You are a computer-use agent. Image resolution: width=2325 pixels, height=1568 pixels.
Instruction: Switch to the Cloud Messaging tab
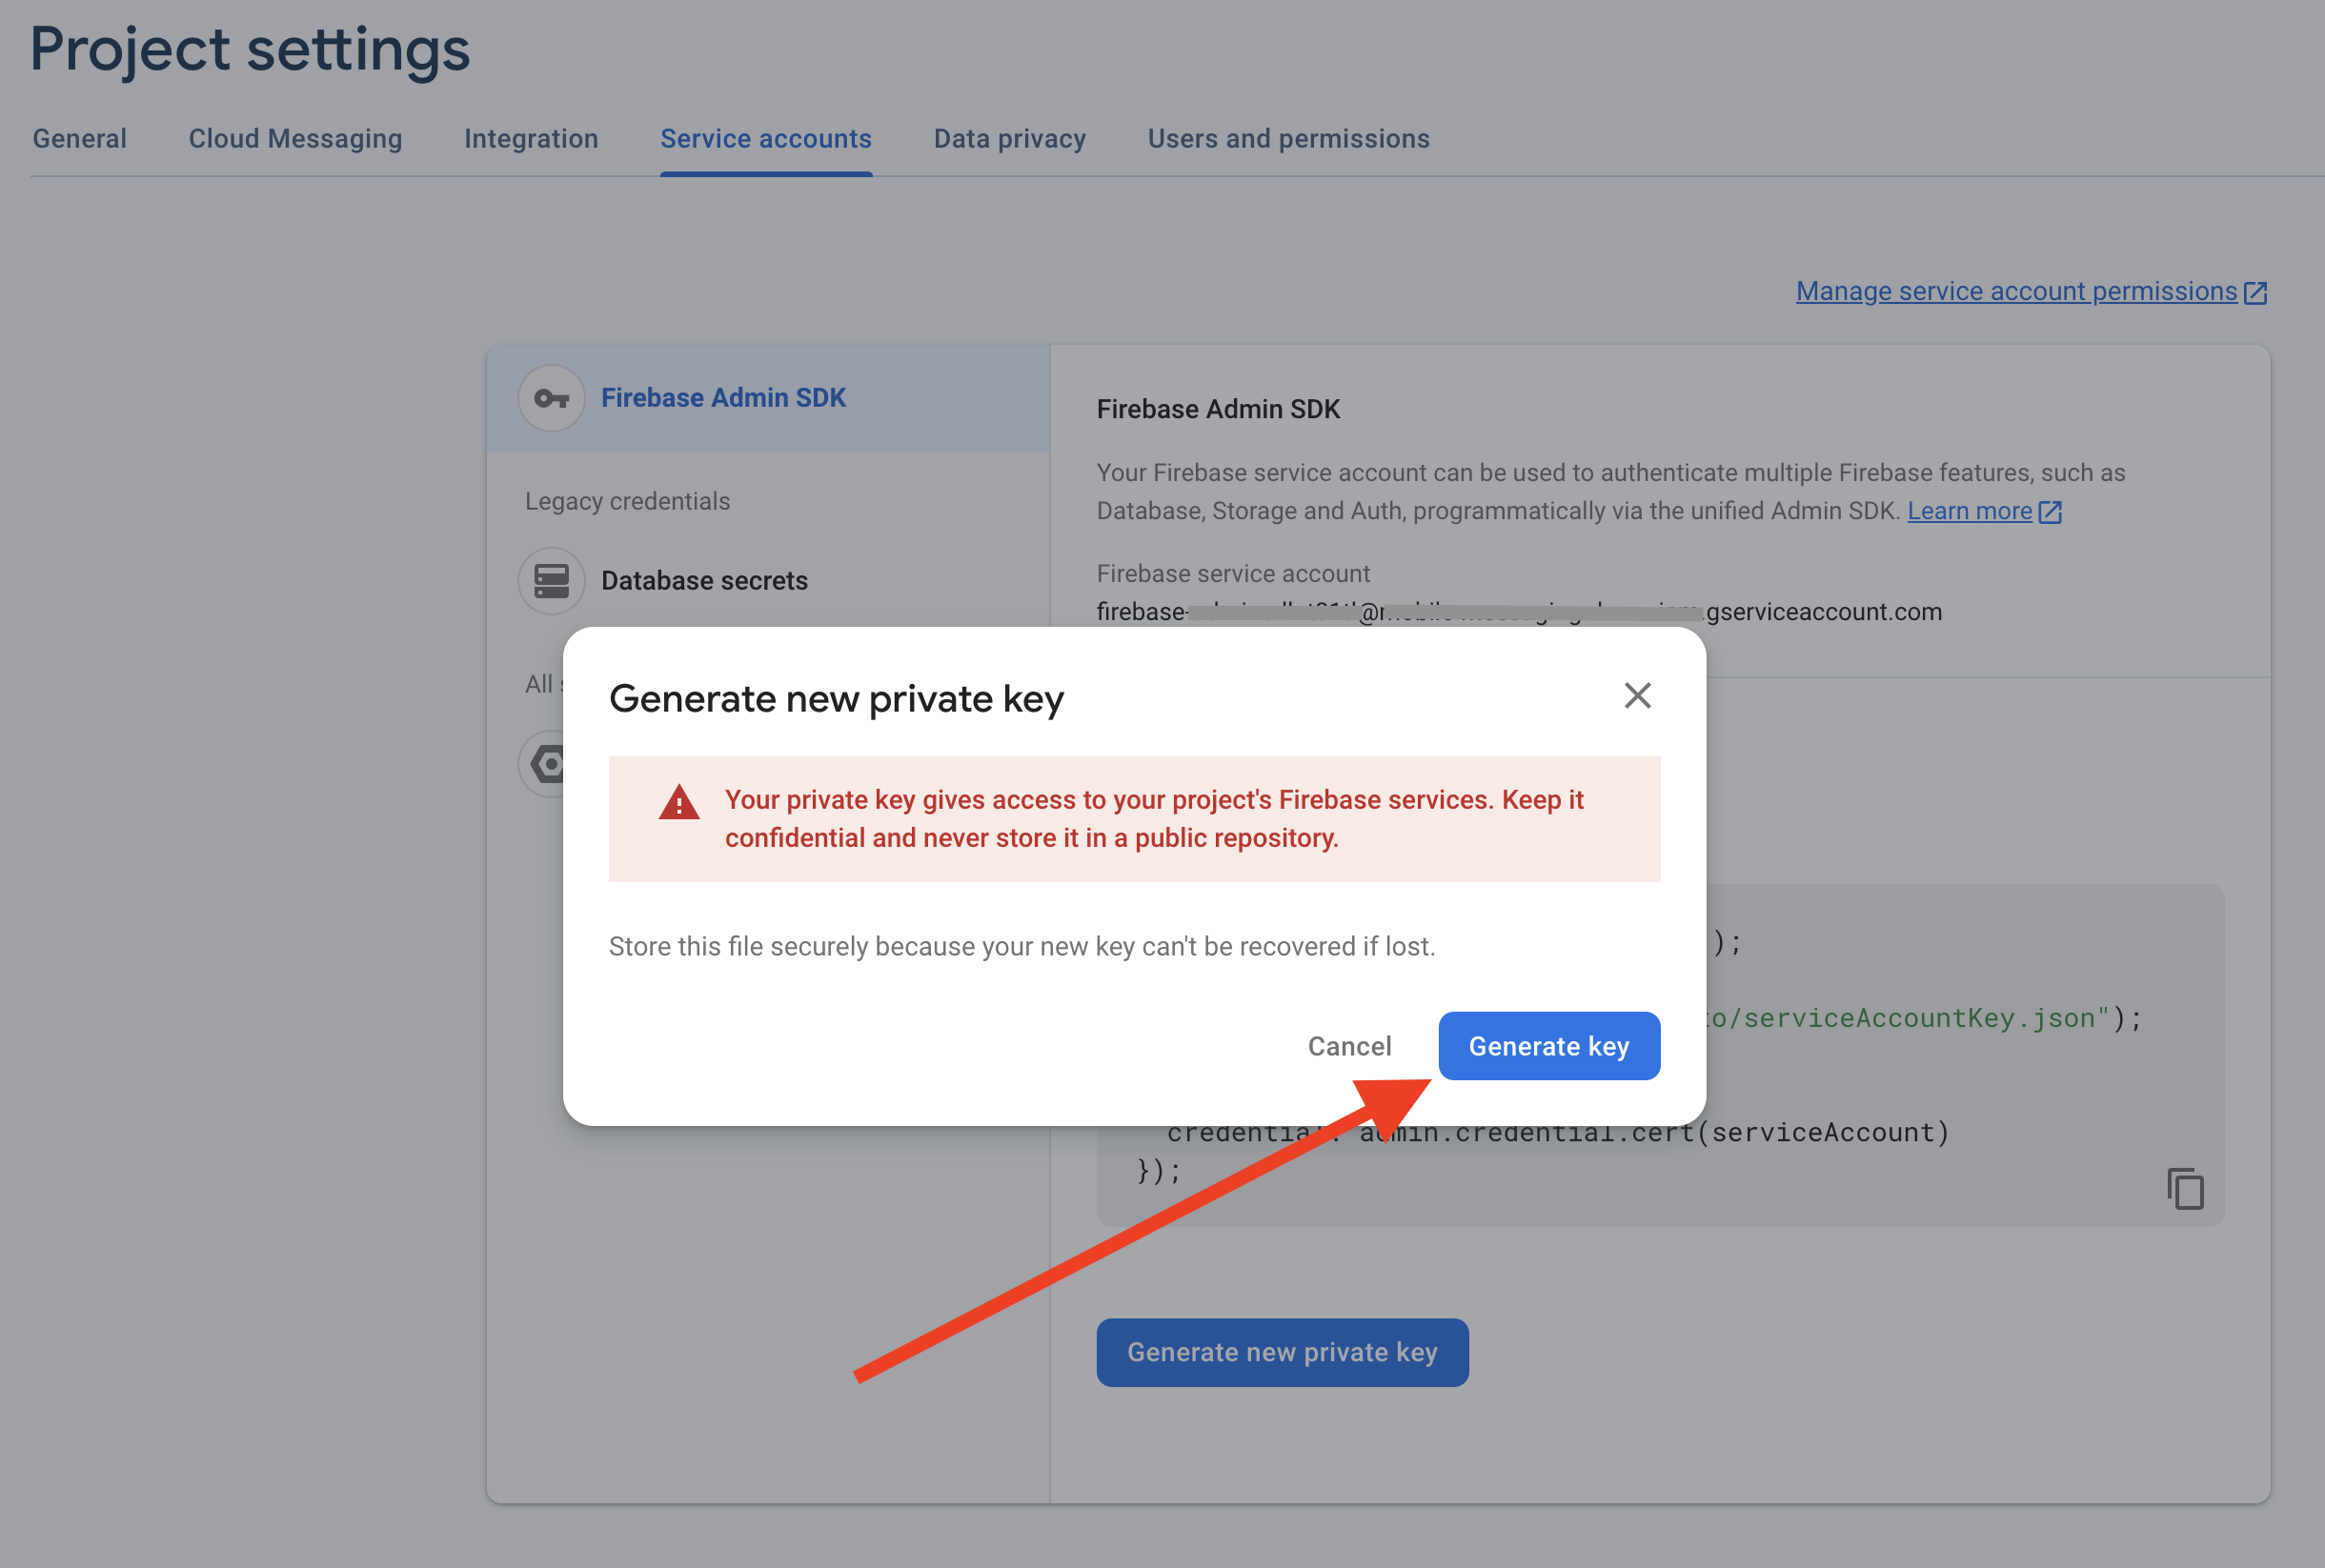click(x=296, y=138)
